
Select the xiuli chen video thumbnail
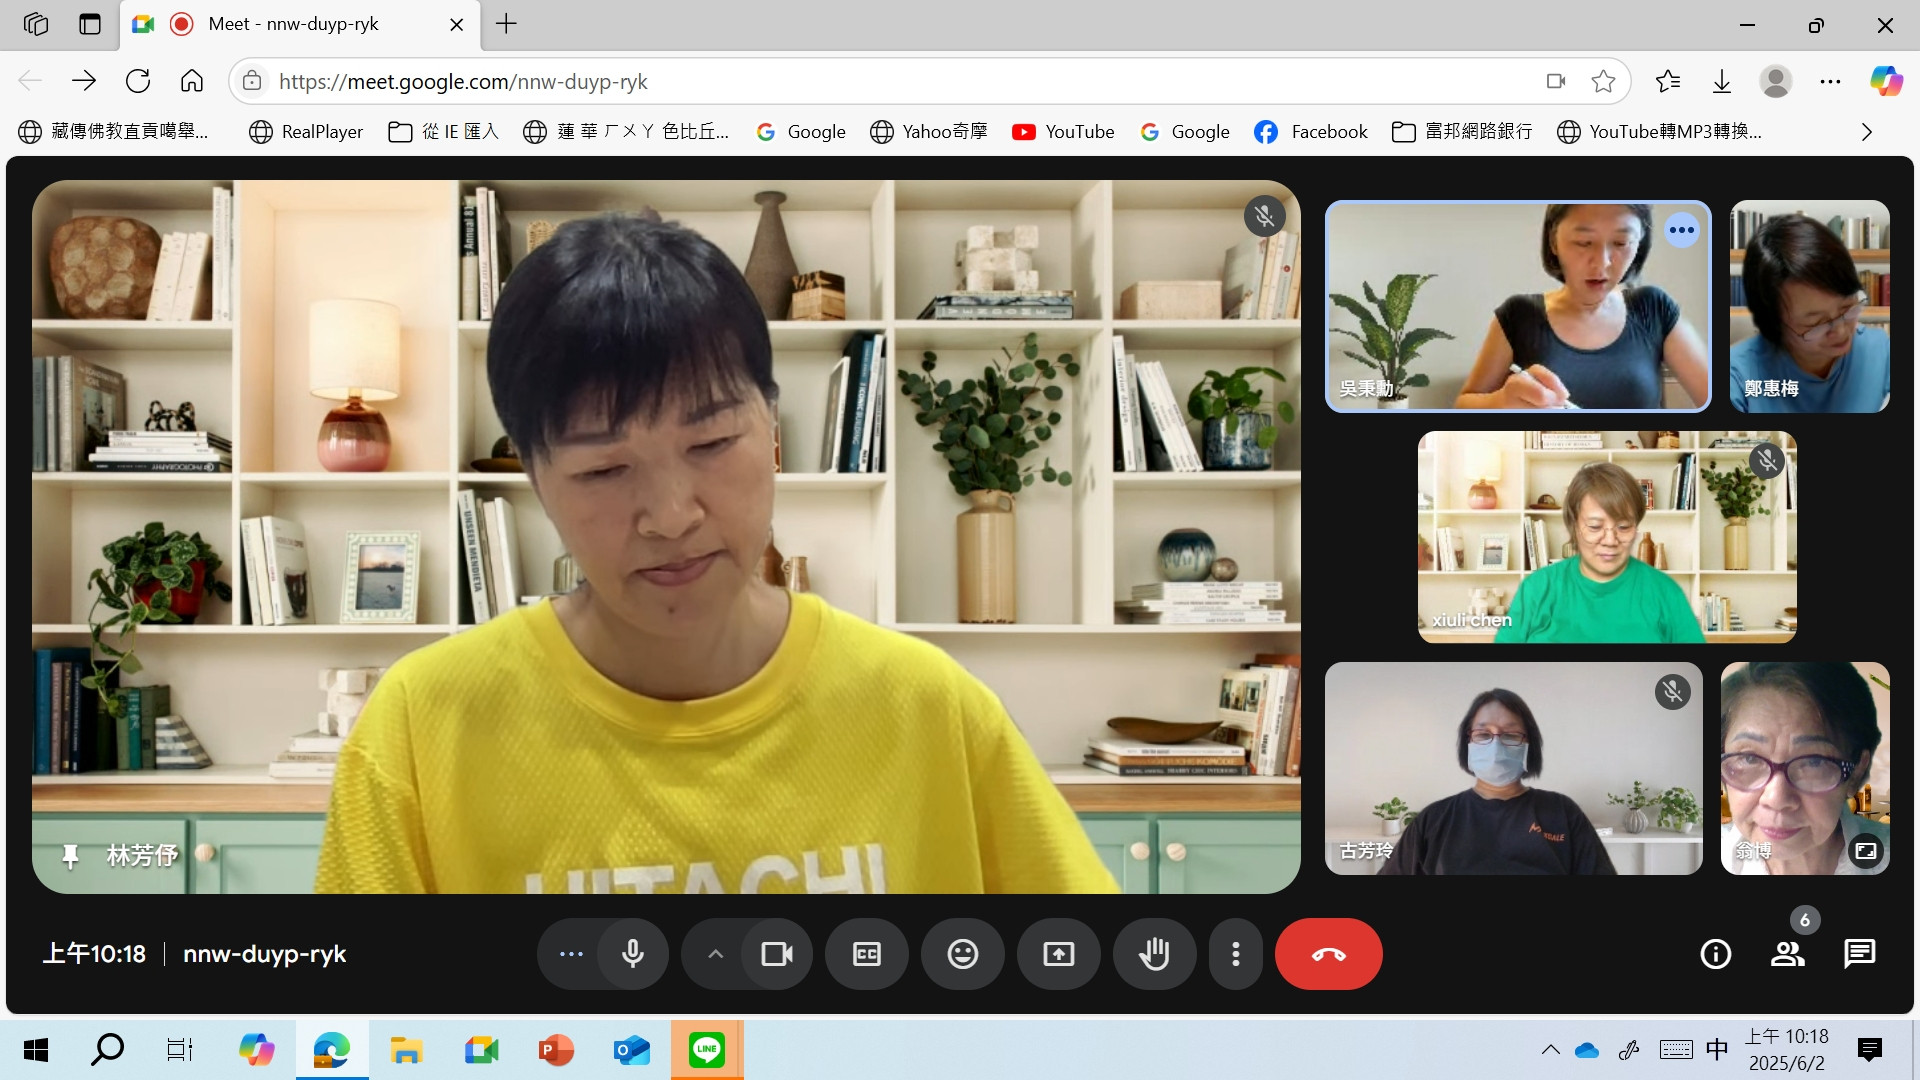click(x=1606, y=537)
